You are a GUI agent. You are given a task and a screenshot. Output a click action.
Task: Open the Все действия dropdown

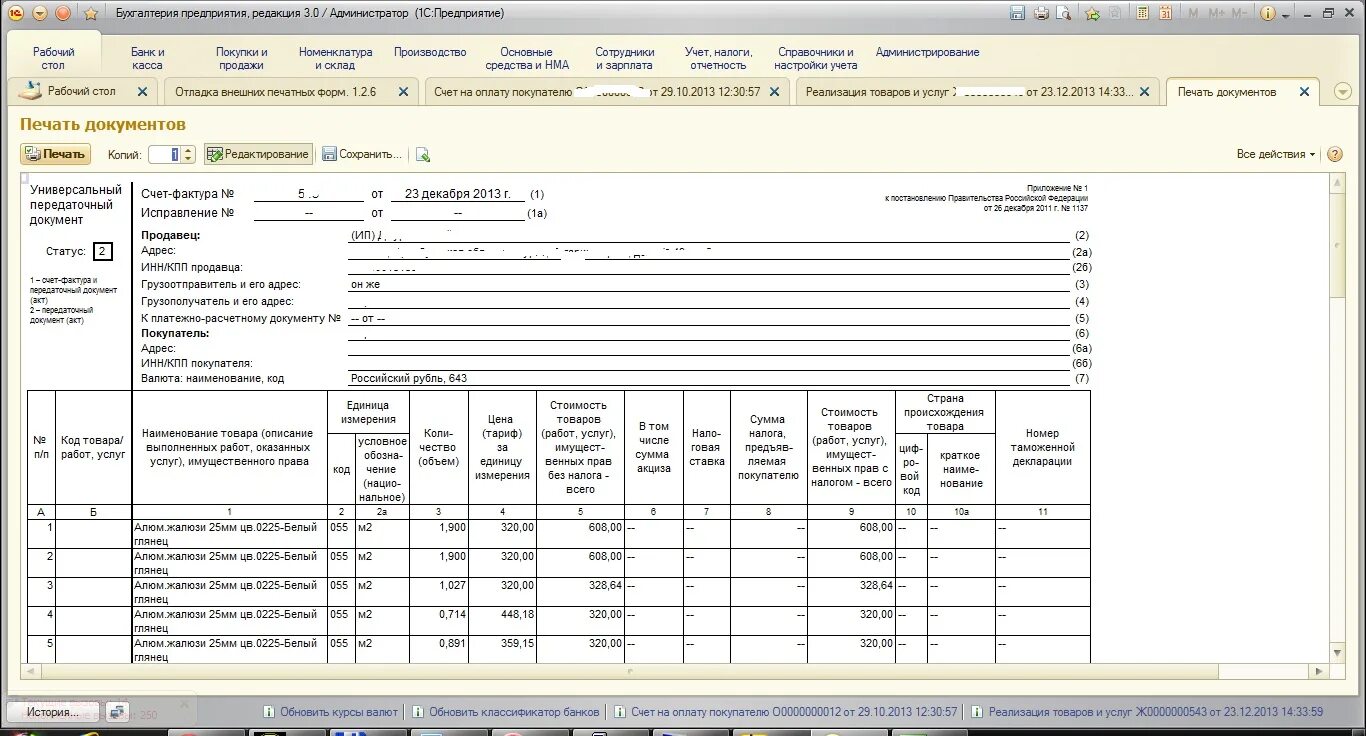(1276, 154)
